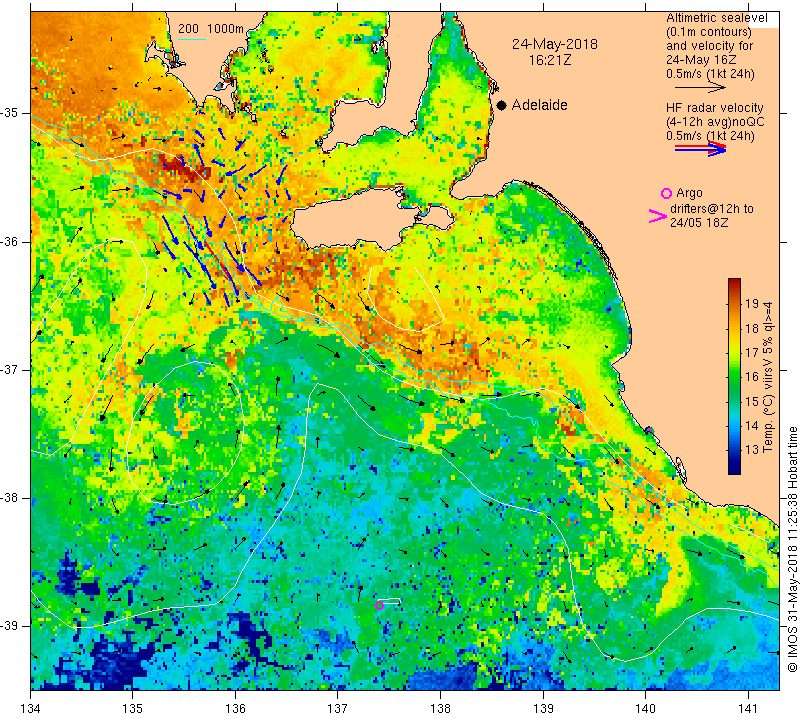Click the '16:21Z' time label

pyautogui.click(x=549, y=60)
